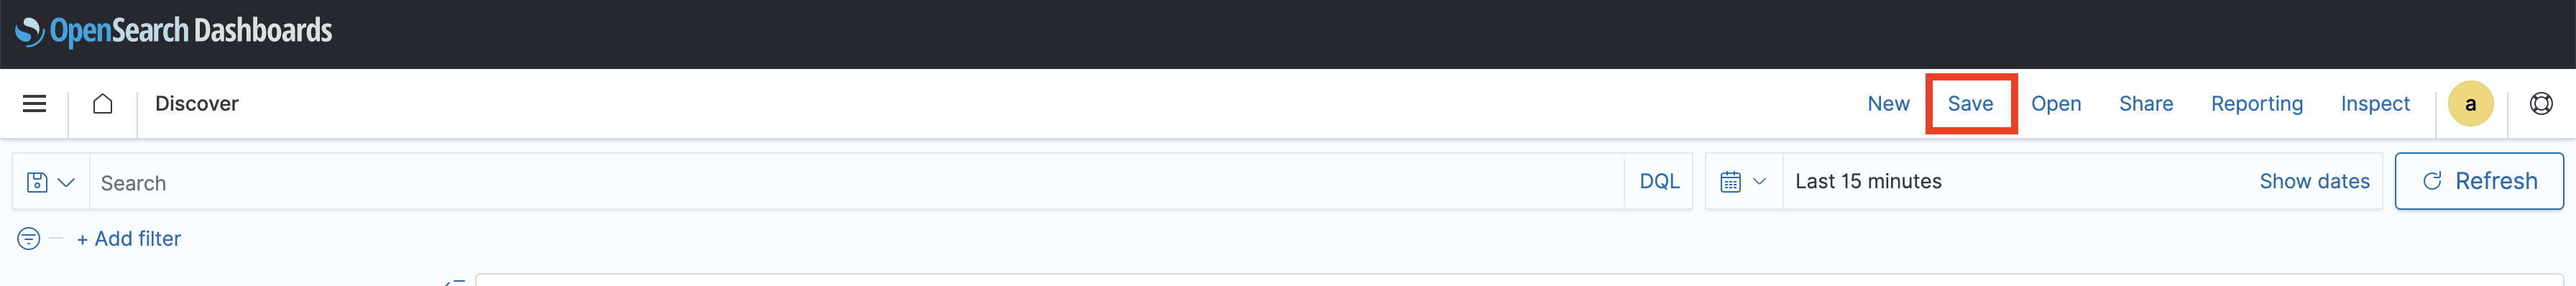The image size is (2576, 286).
Task: Click the OpenSearch Dashboards logo
Action: click(x=173, y=31)
